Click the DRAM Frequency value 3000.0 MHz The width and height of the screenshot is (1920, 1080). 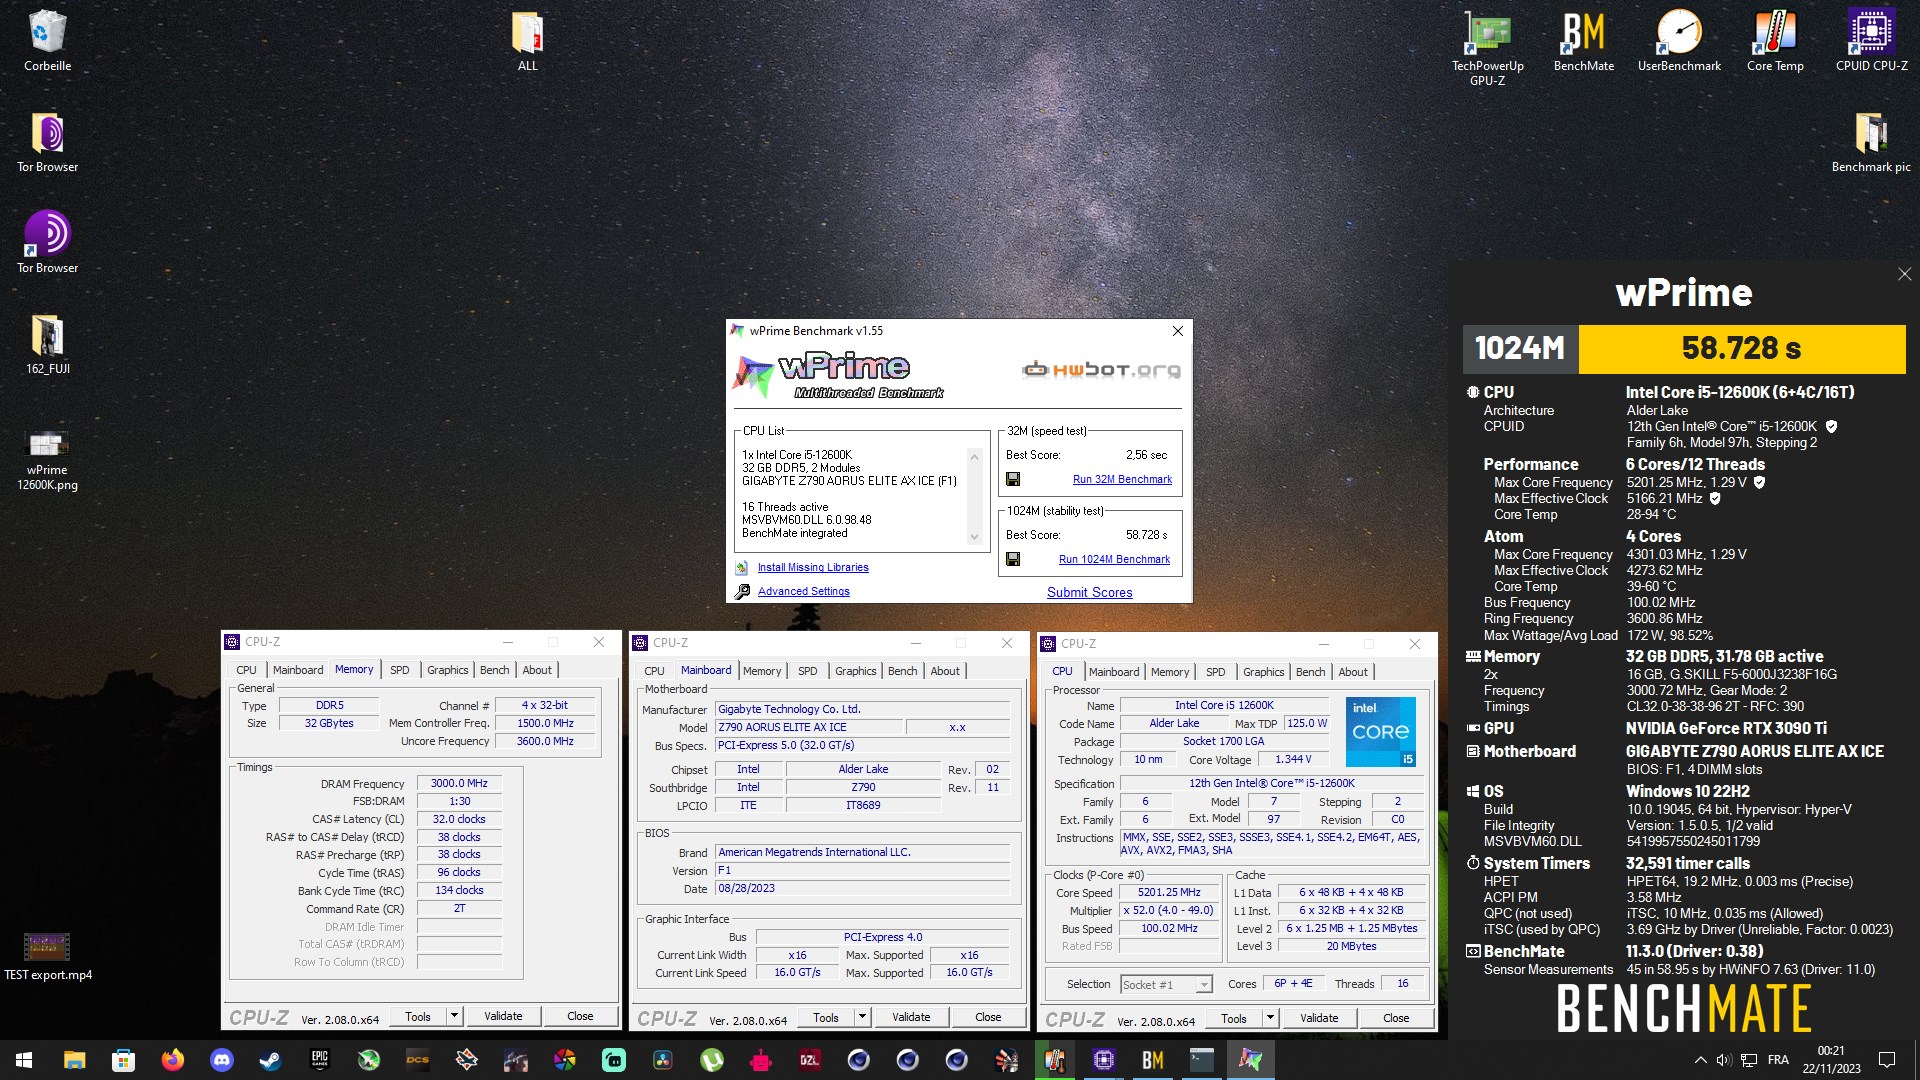coord(459,783)
